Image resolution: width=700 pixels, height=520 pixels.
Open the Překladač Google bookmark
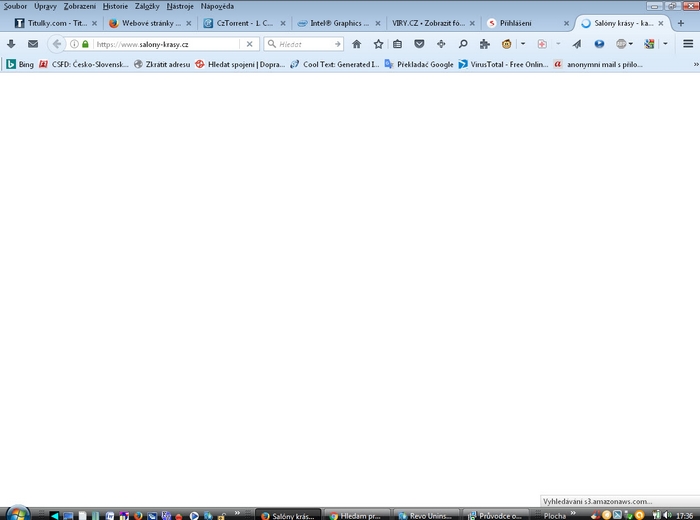[x=419, y=64]
